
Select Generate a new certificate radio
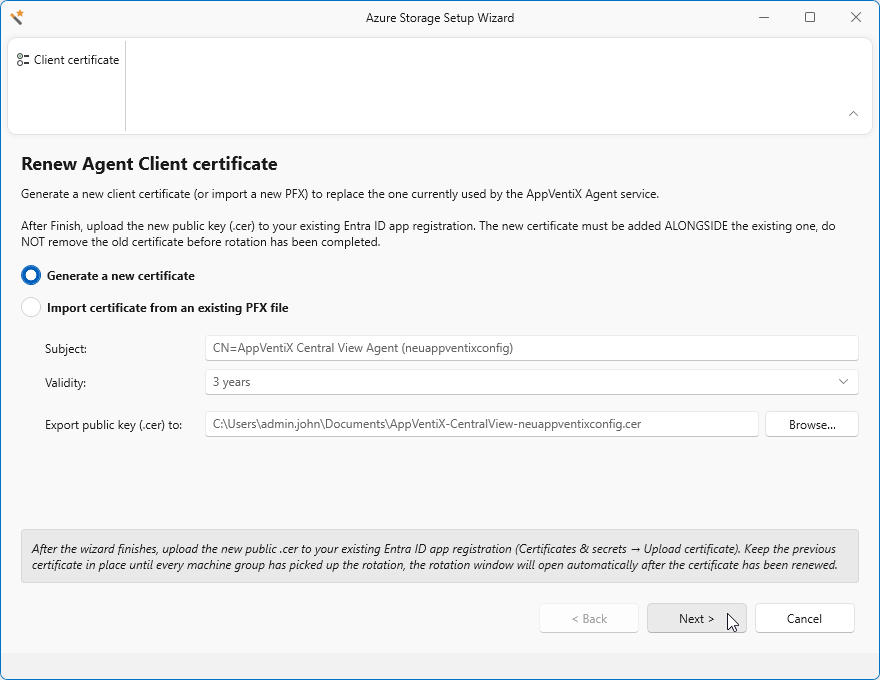point(31,275)
